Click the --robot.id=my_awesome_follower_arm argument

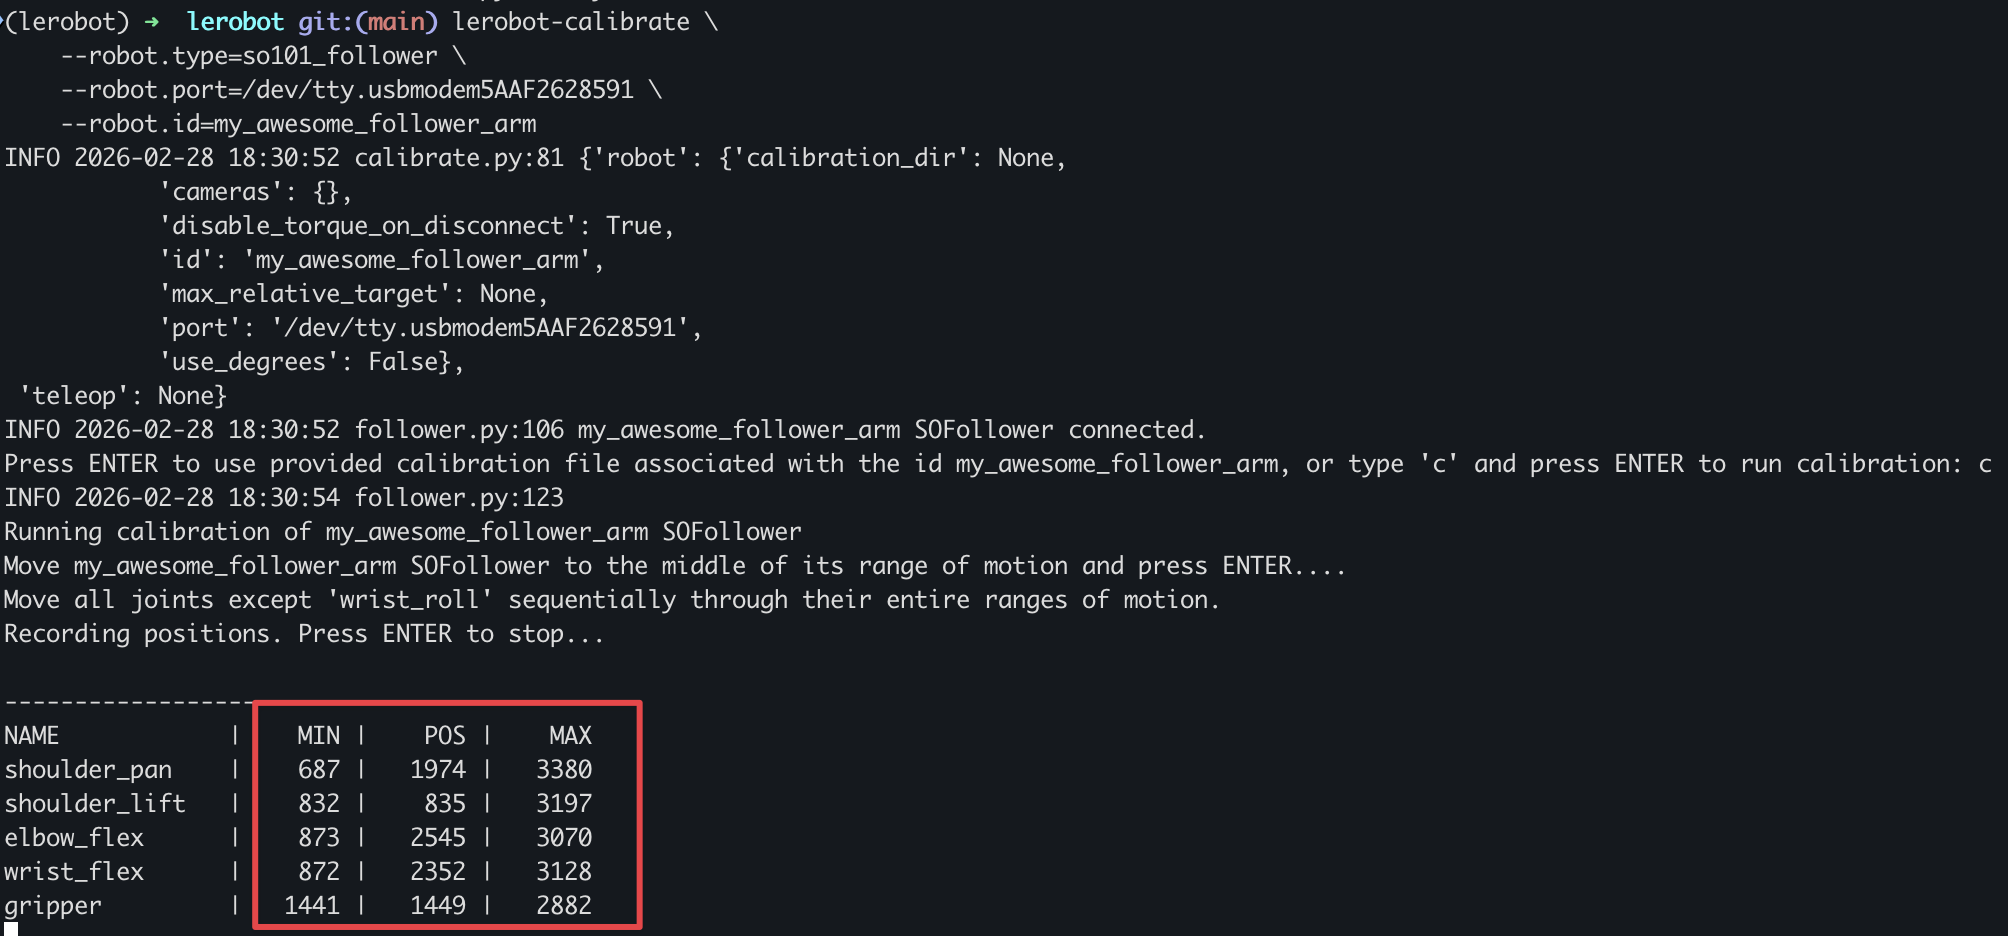pos(298,124)
